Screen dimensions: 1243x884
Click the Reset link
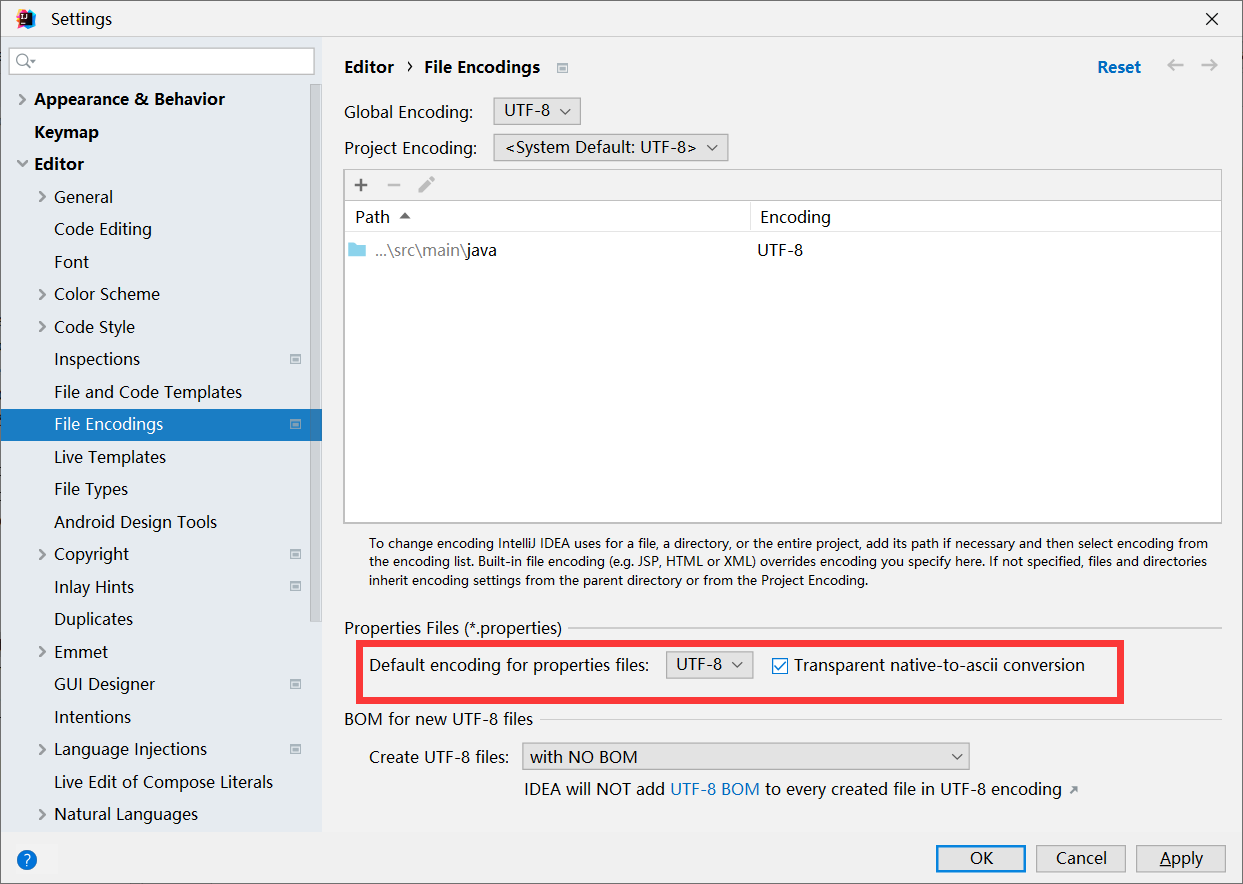click(1119, 66)
